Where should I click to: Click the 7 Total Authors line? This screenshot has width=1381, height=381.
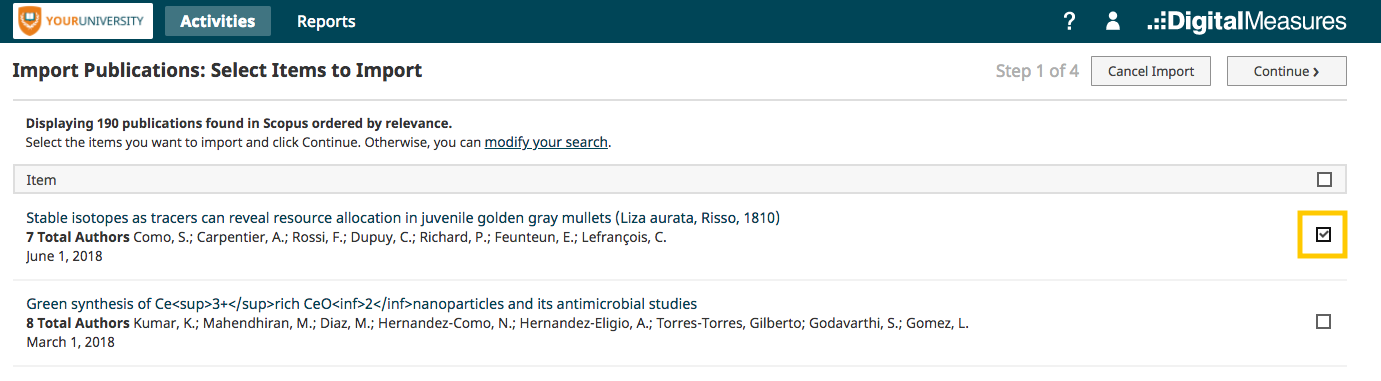346,237
